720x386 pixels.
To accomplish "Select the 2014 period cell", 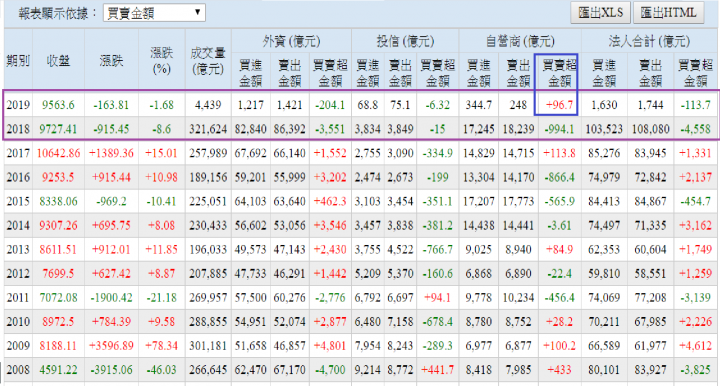I will tap(18, 225).
